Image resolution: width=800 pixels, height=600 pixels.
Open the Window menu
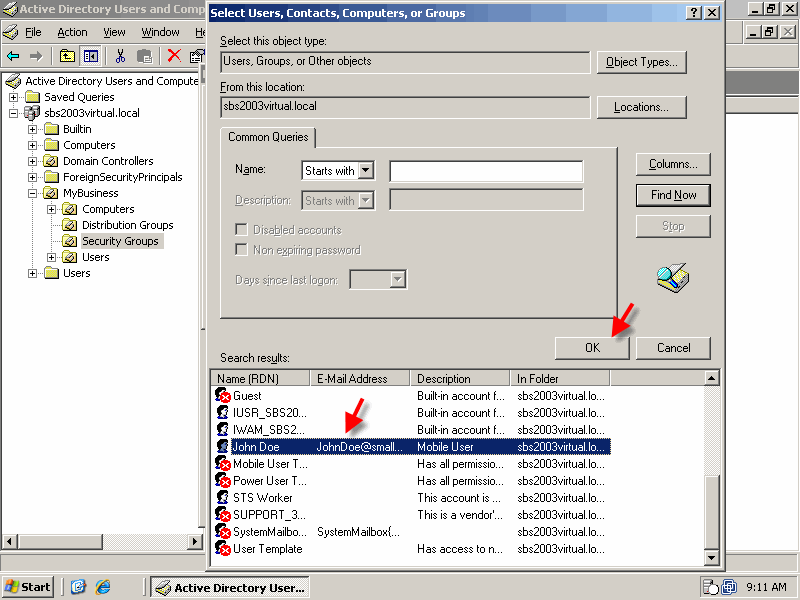coord(160,32)
